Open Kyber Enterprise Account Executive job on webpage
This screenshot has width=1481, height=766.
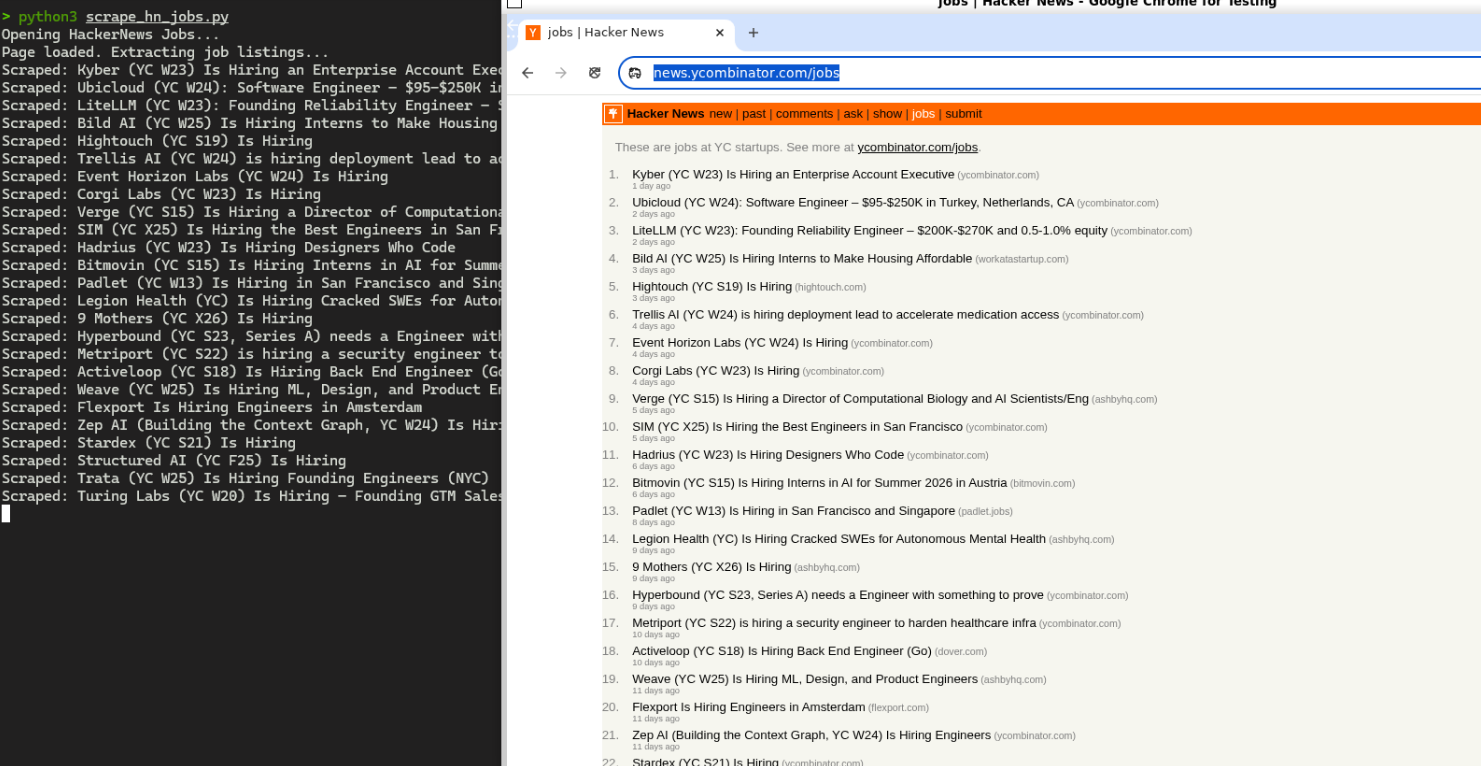point(793,175)
